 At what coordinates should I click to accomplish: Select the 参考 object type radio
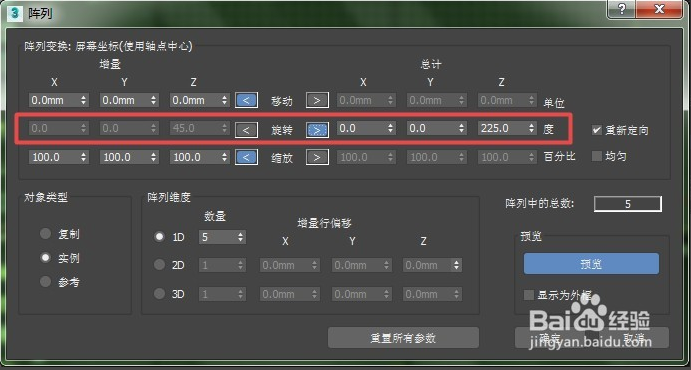tap(45, 281)
